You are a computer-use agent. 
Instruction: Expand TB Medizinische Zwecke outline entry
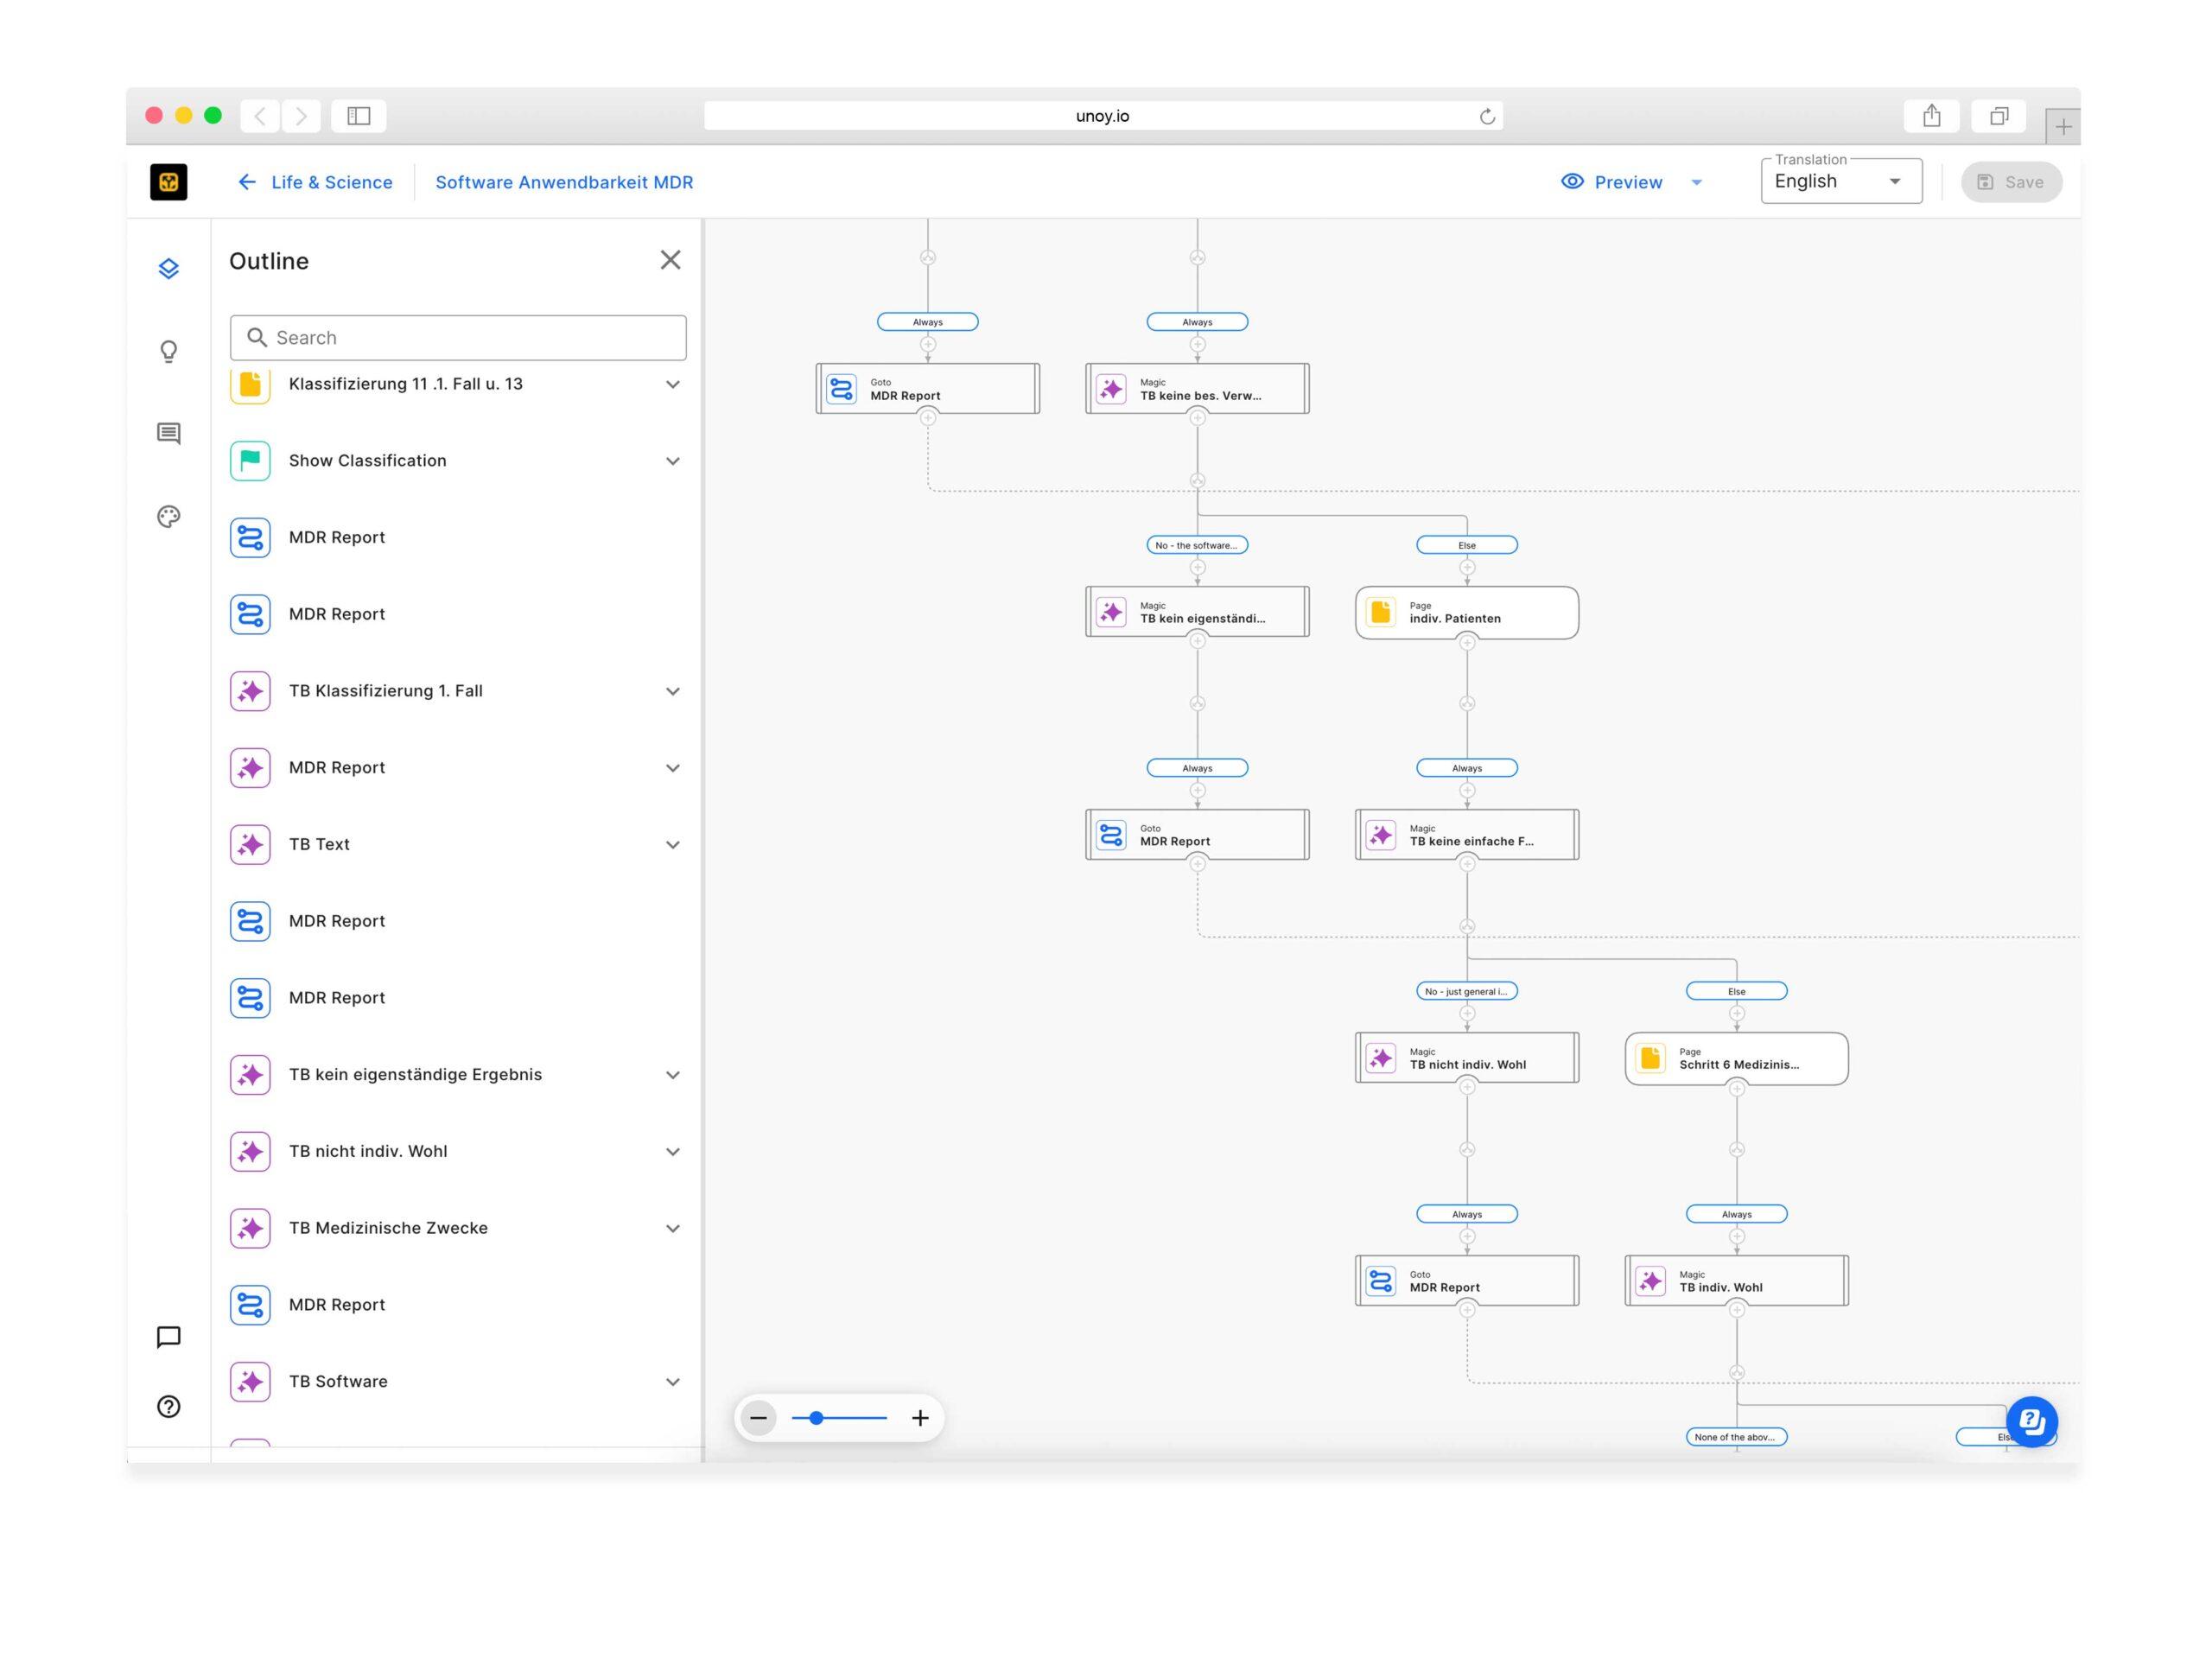tap(673, 1228)
